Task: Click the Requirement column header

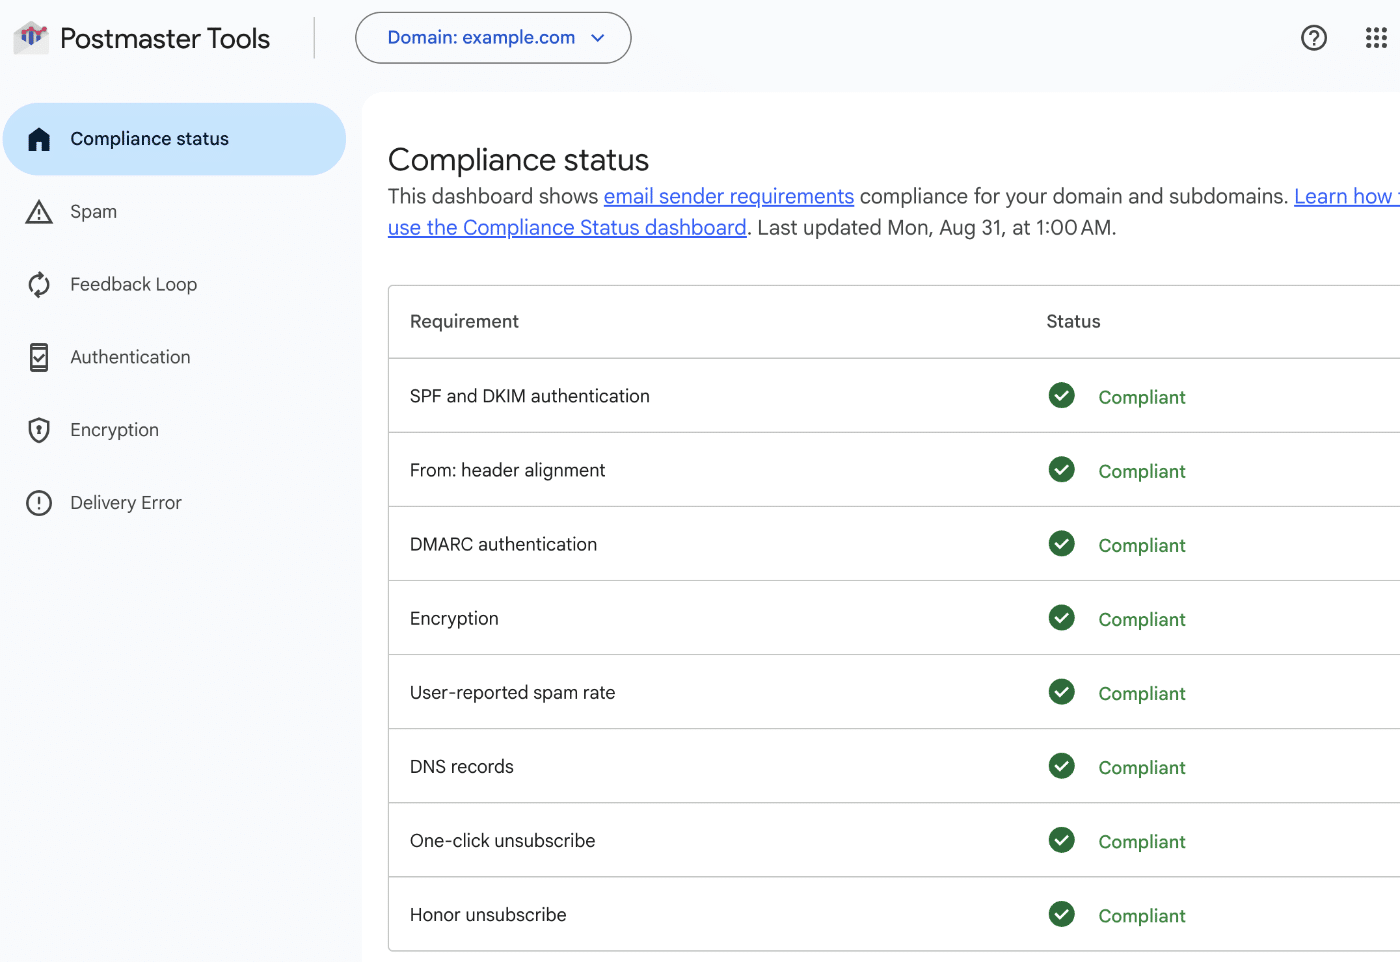Action: 464,321
